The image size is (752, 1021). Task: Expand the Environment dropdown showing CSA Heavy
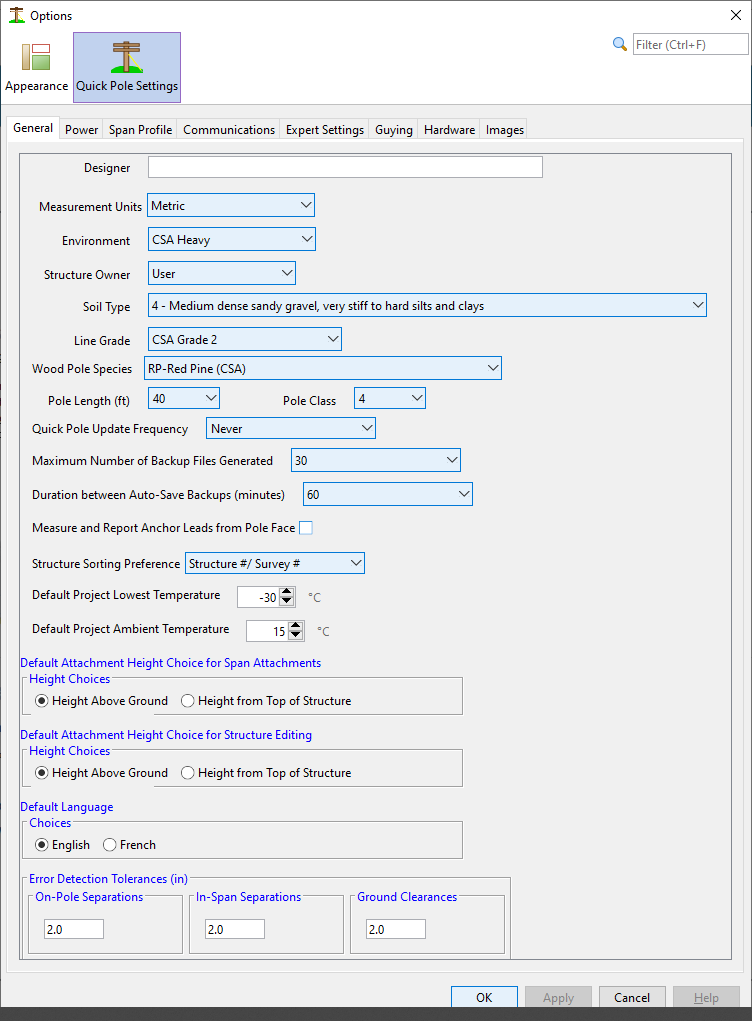click(x=232, y=240)
